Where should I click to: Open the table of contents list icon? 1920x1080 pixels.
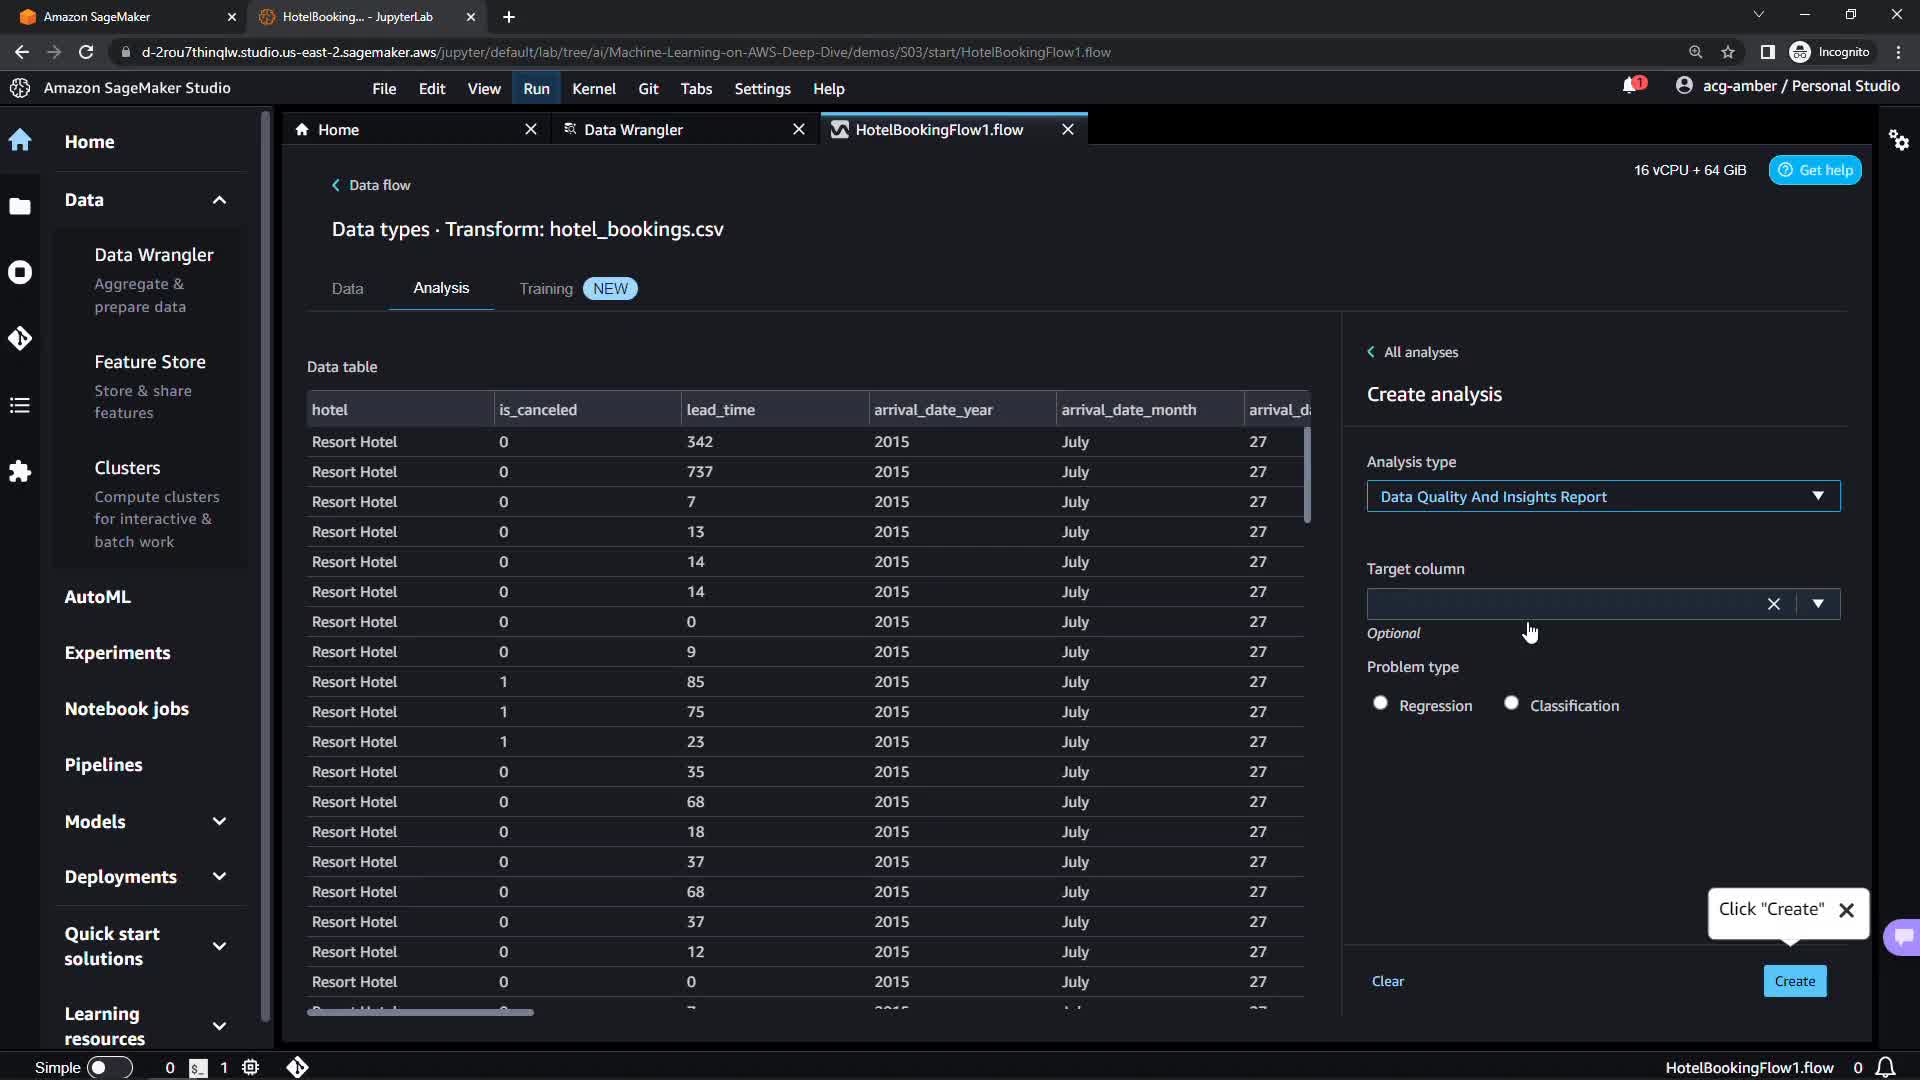coord(20,405)
